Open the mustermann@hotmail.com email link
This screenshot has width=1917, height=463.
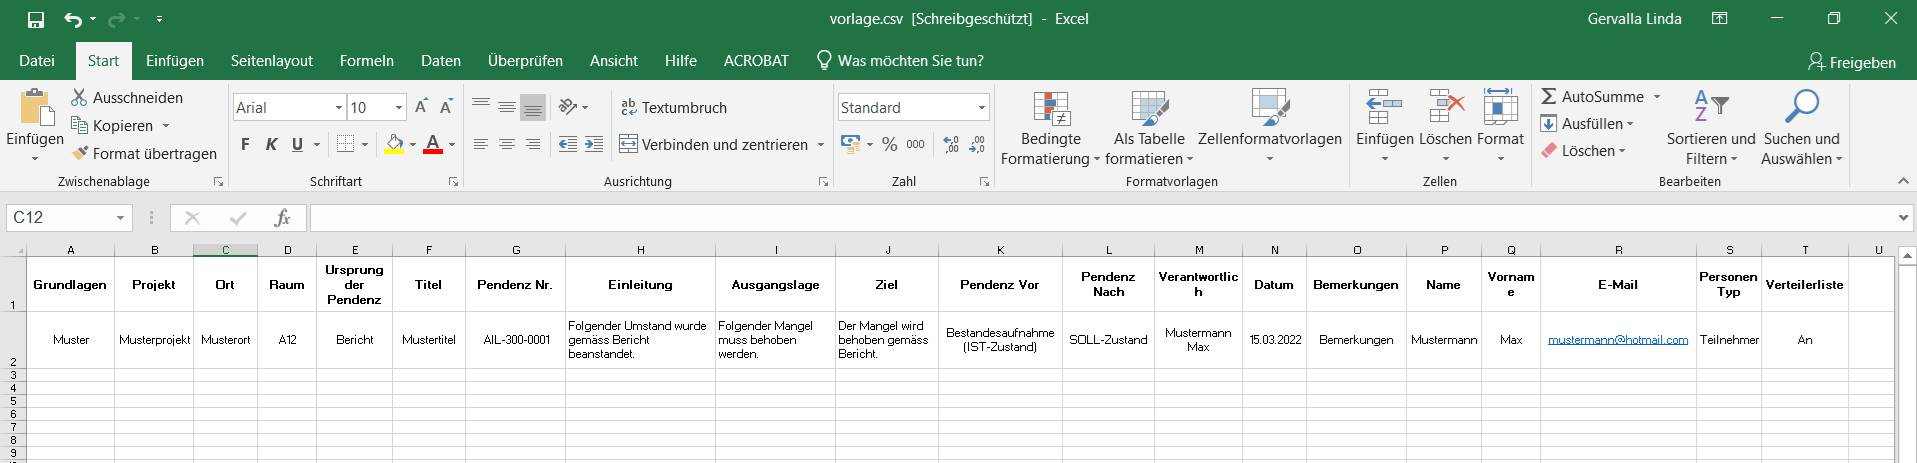click(1617, 340)
